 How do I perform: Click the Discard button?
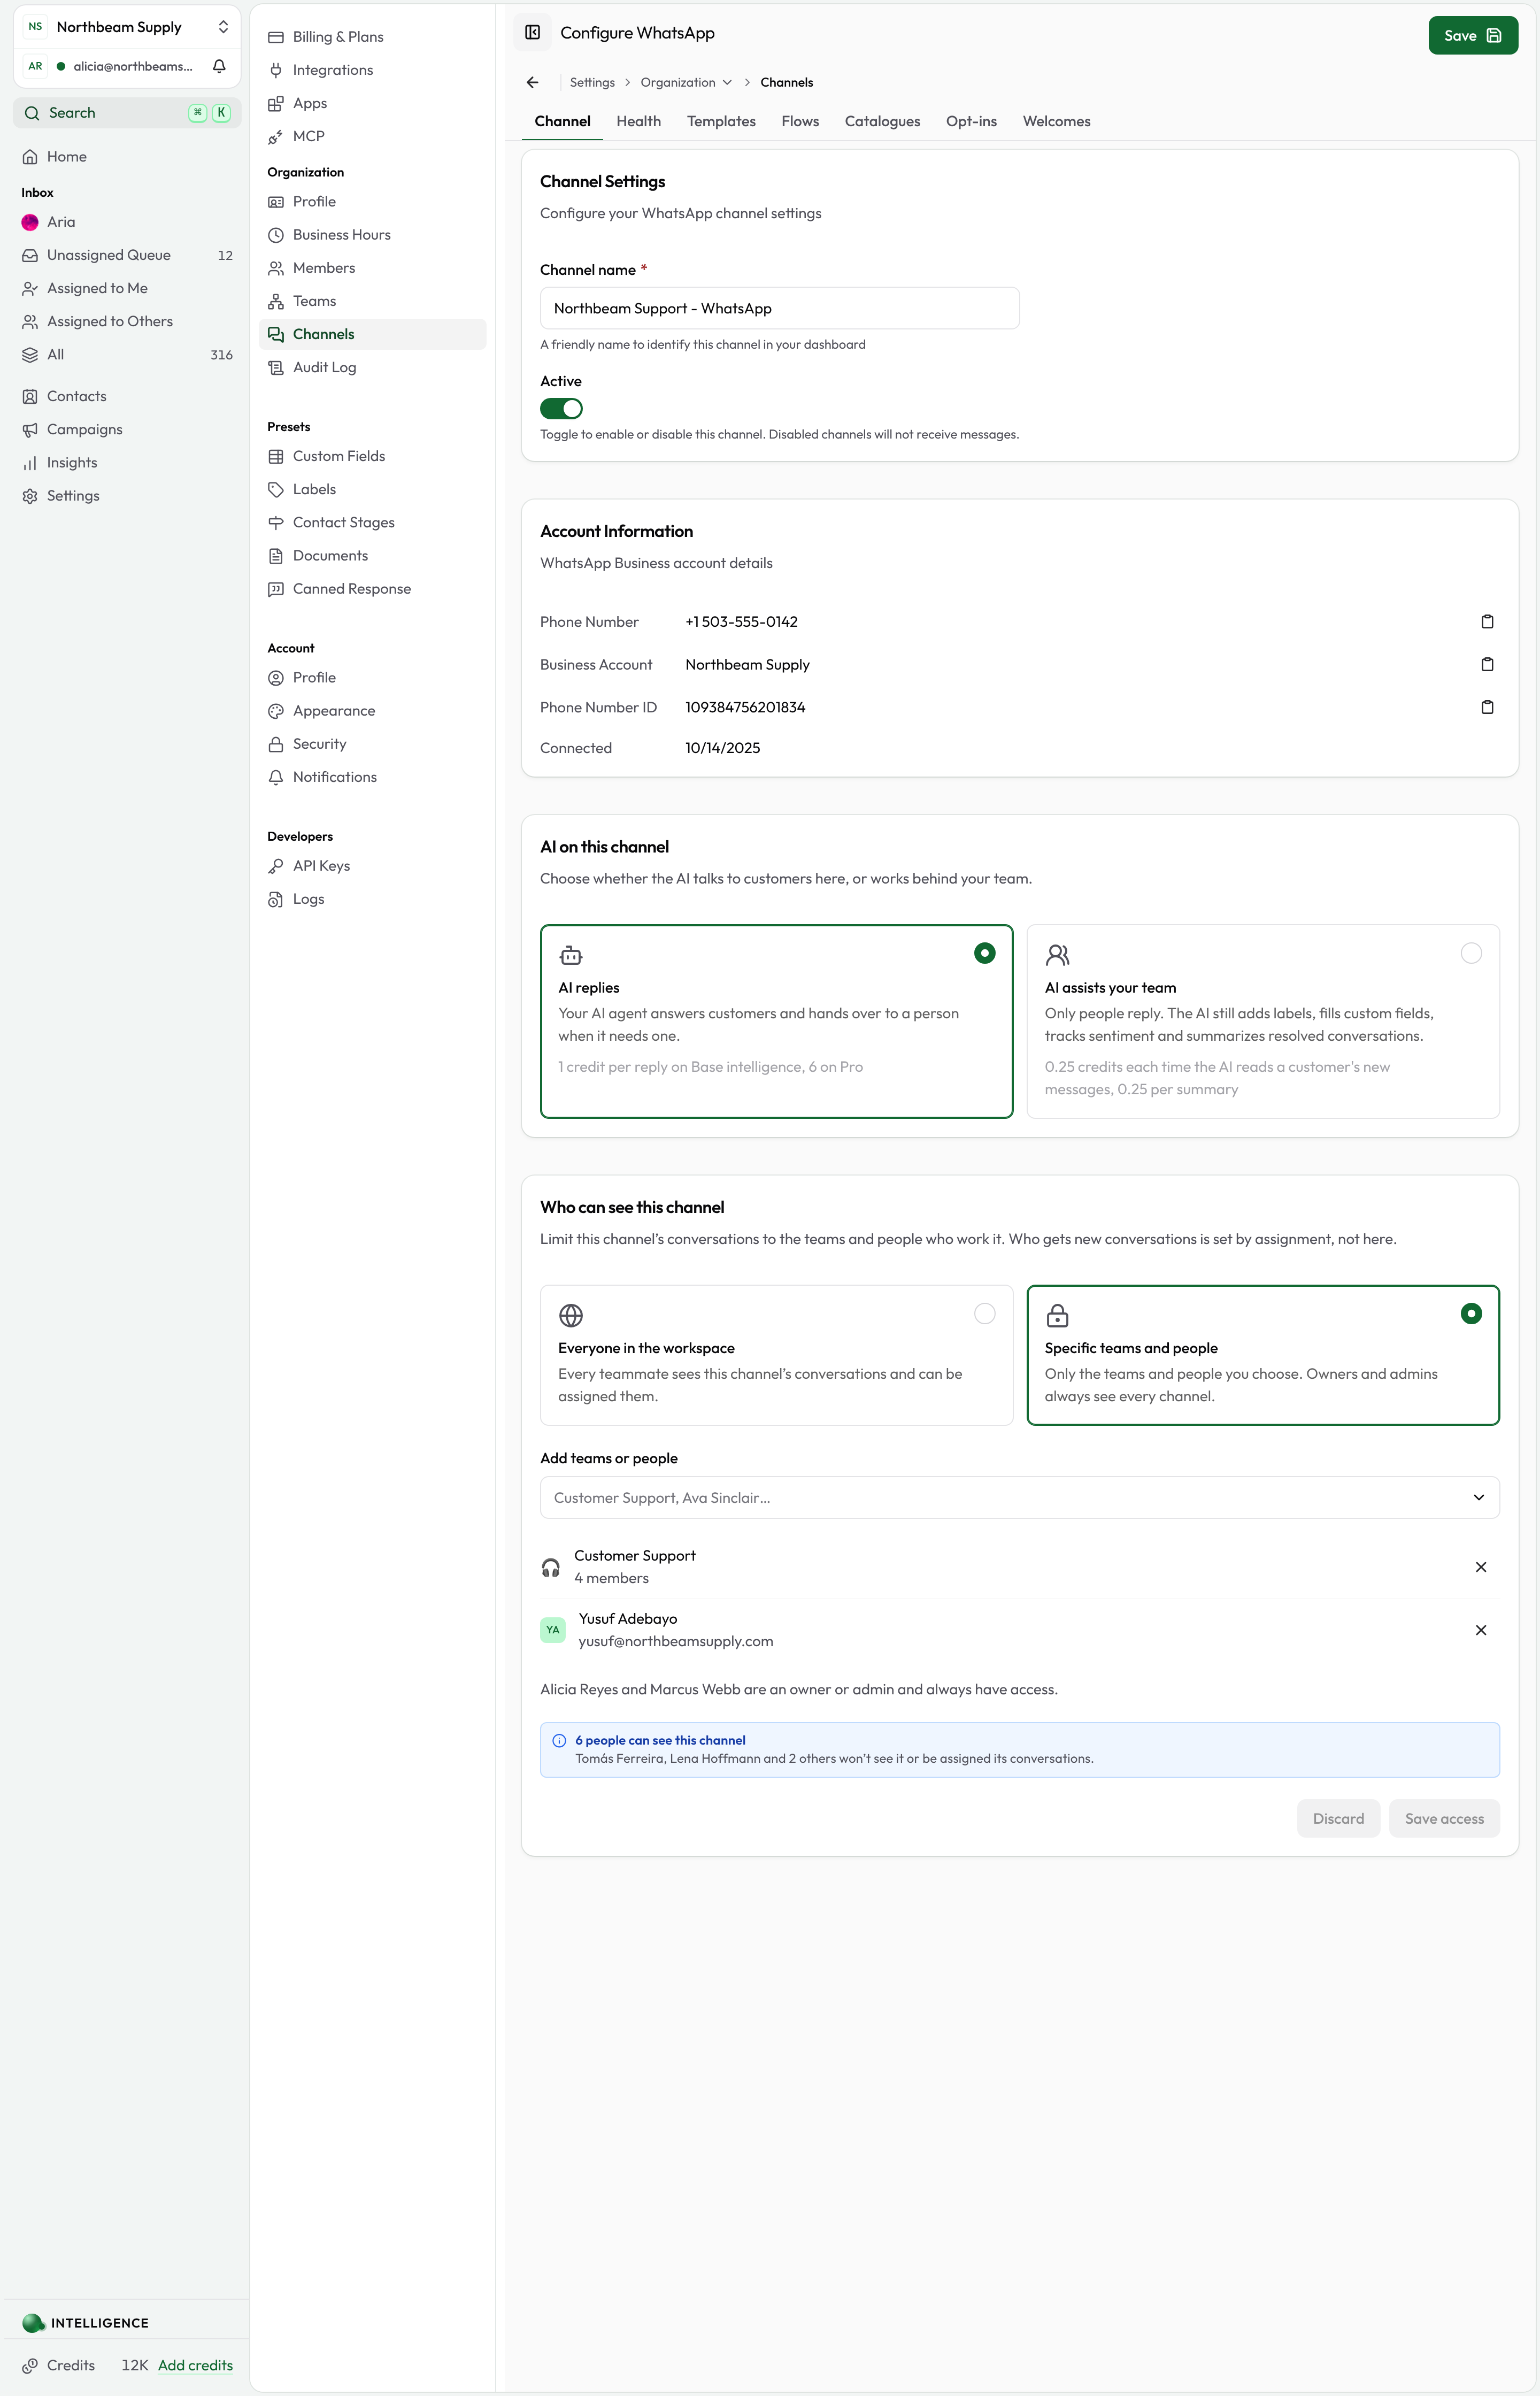(x=1338, y=1819)
